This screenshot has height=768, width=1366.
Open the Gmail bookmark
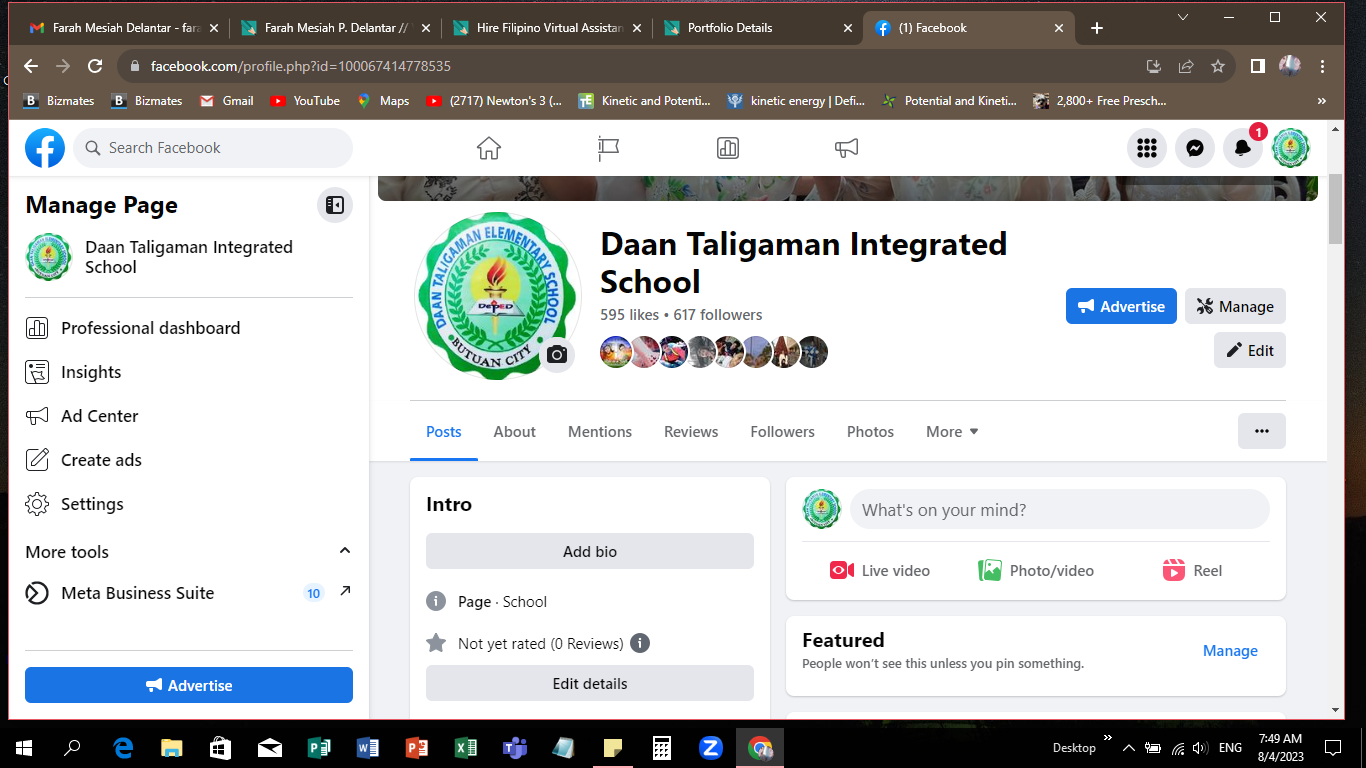click(x=226, y=101)
